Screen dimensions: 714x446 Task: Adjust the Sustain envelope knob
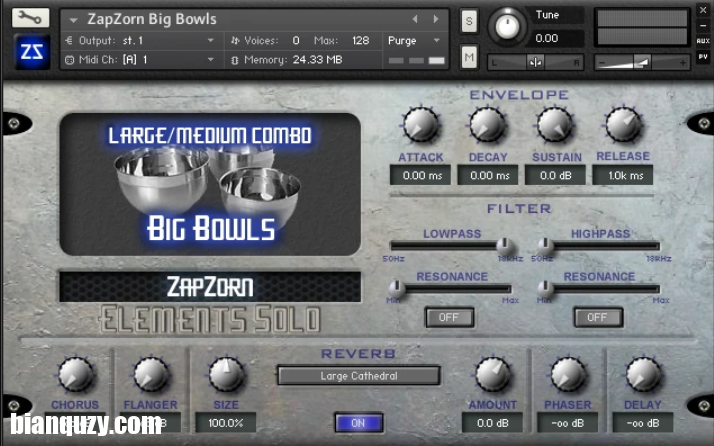tap(555, 125)
